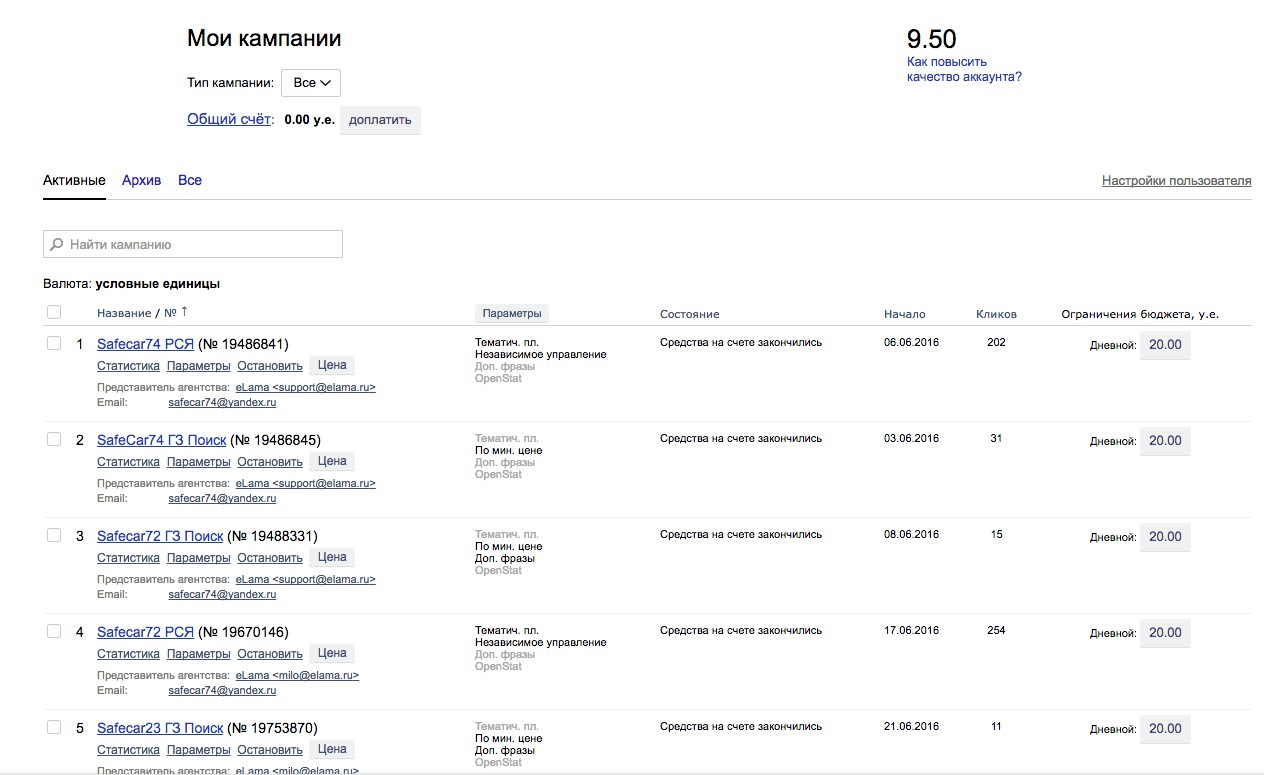Click eLama milo@elama.ru link in Safecar72 РСЯ row
This screenshot has width=1264, height=775.
(297, 675)
